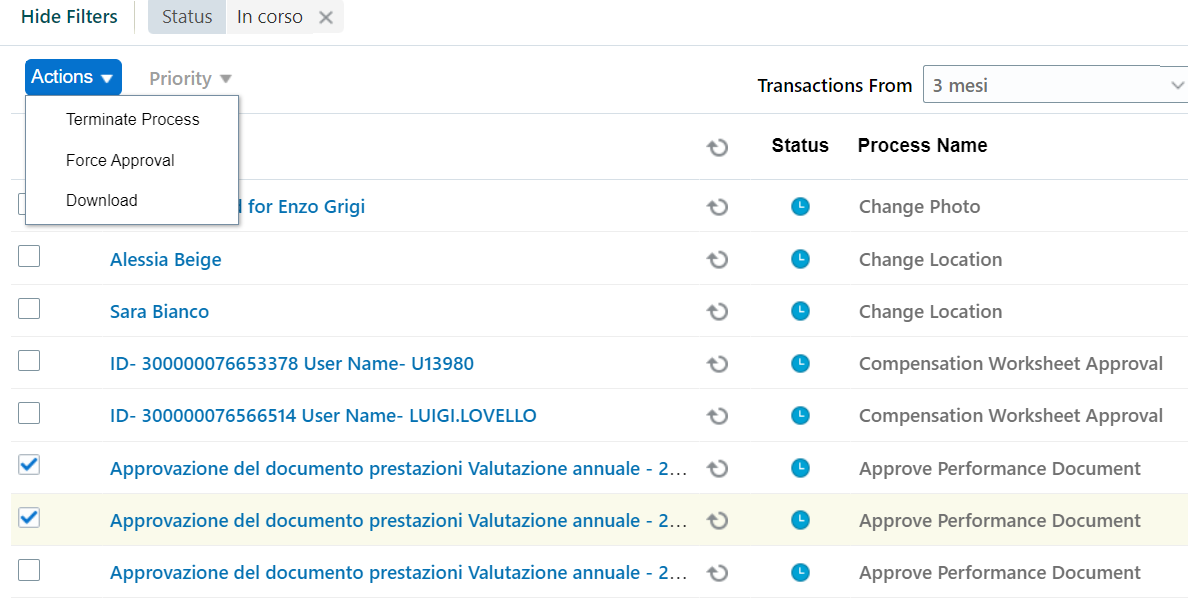Screen dimensions: 1188x608
Task: Click the history icon for user U13980's row
Action: click(717, 364)
